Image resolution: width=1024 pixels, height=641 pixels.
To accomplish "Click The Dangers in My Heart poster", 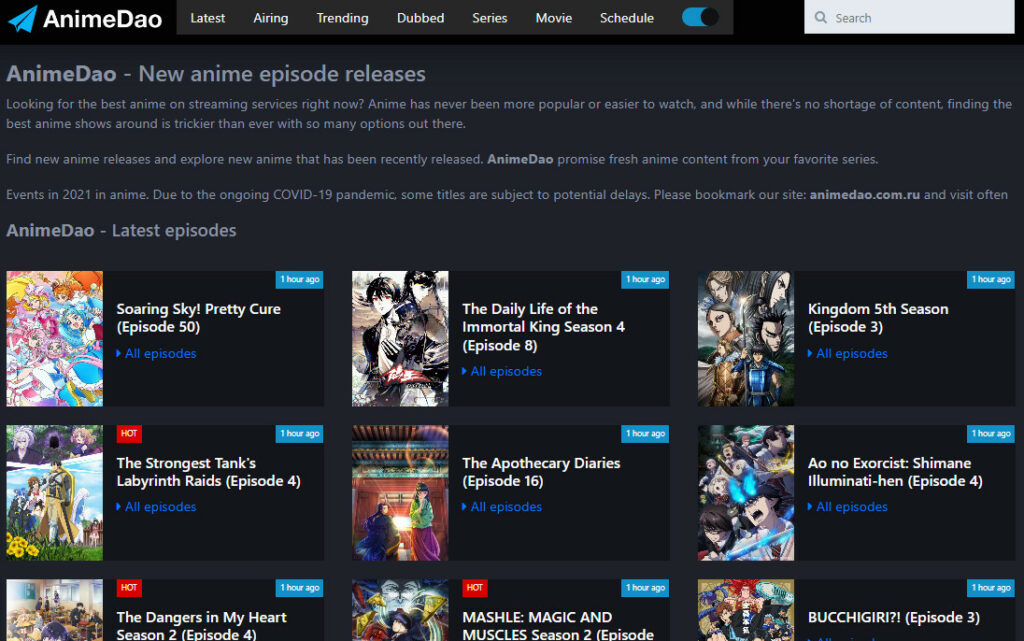I will click(55, 610).
